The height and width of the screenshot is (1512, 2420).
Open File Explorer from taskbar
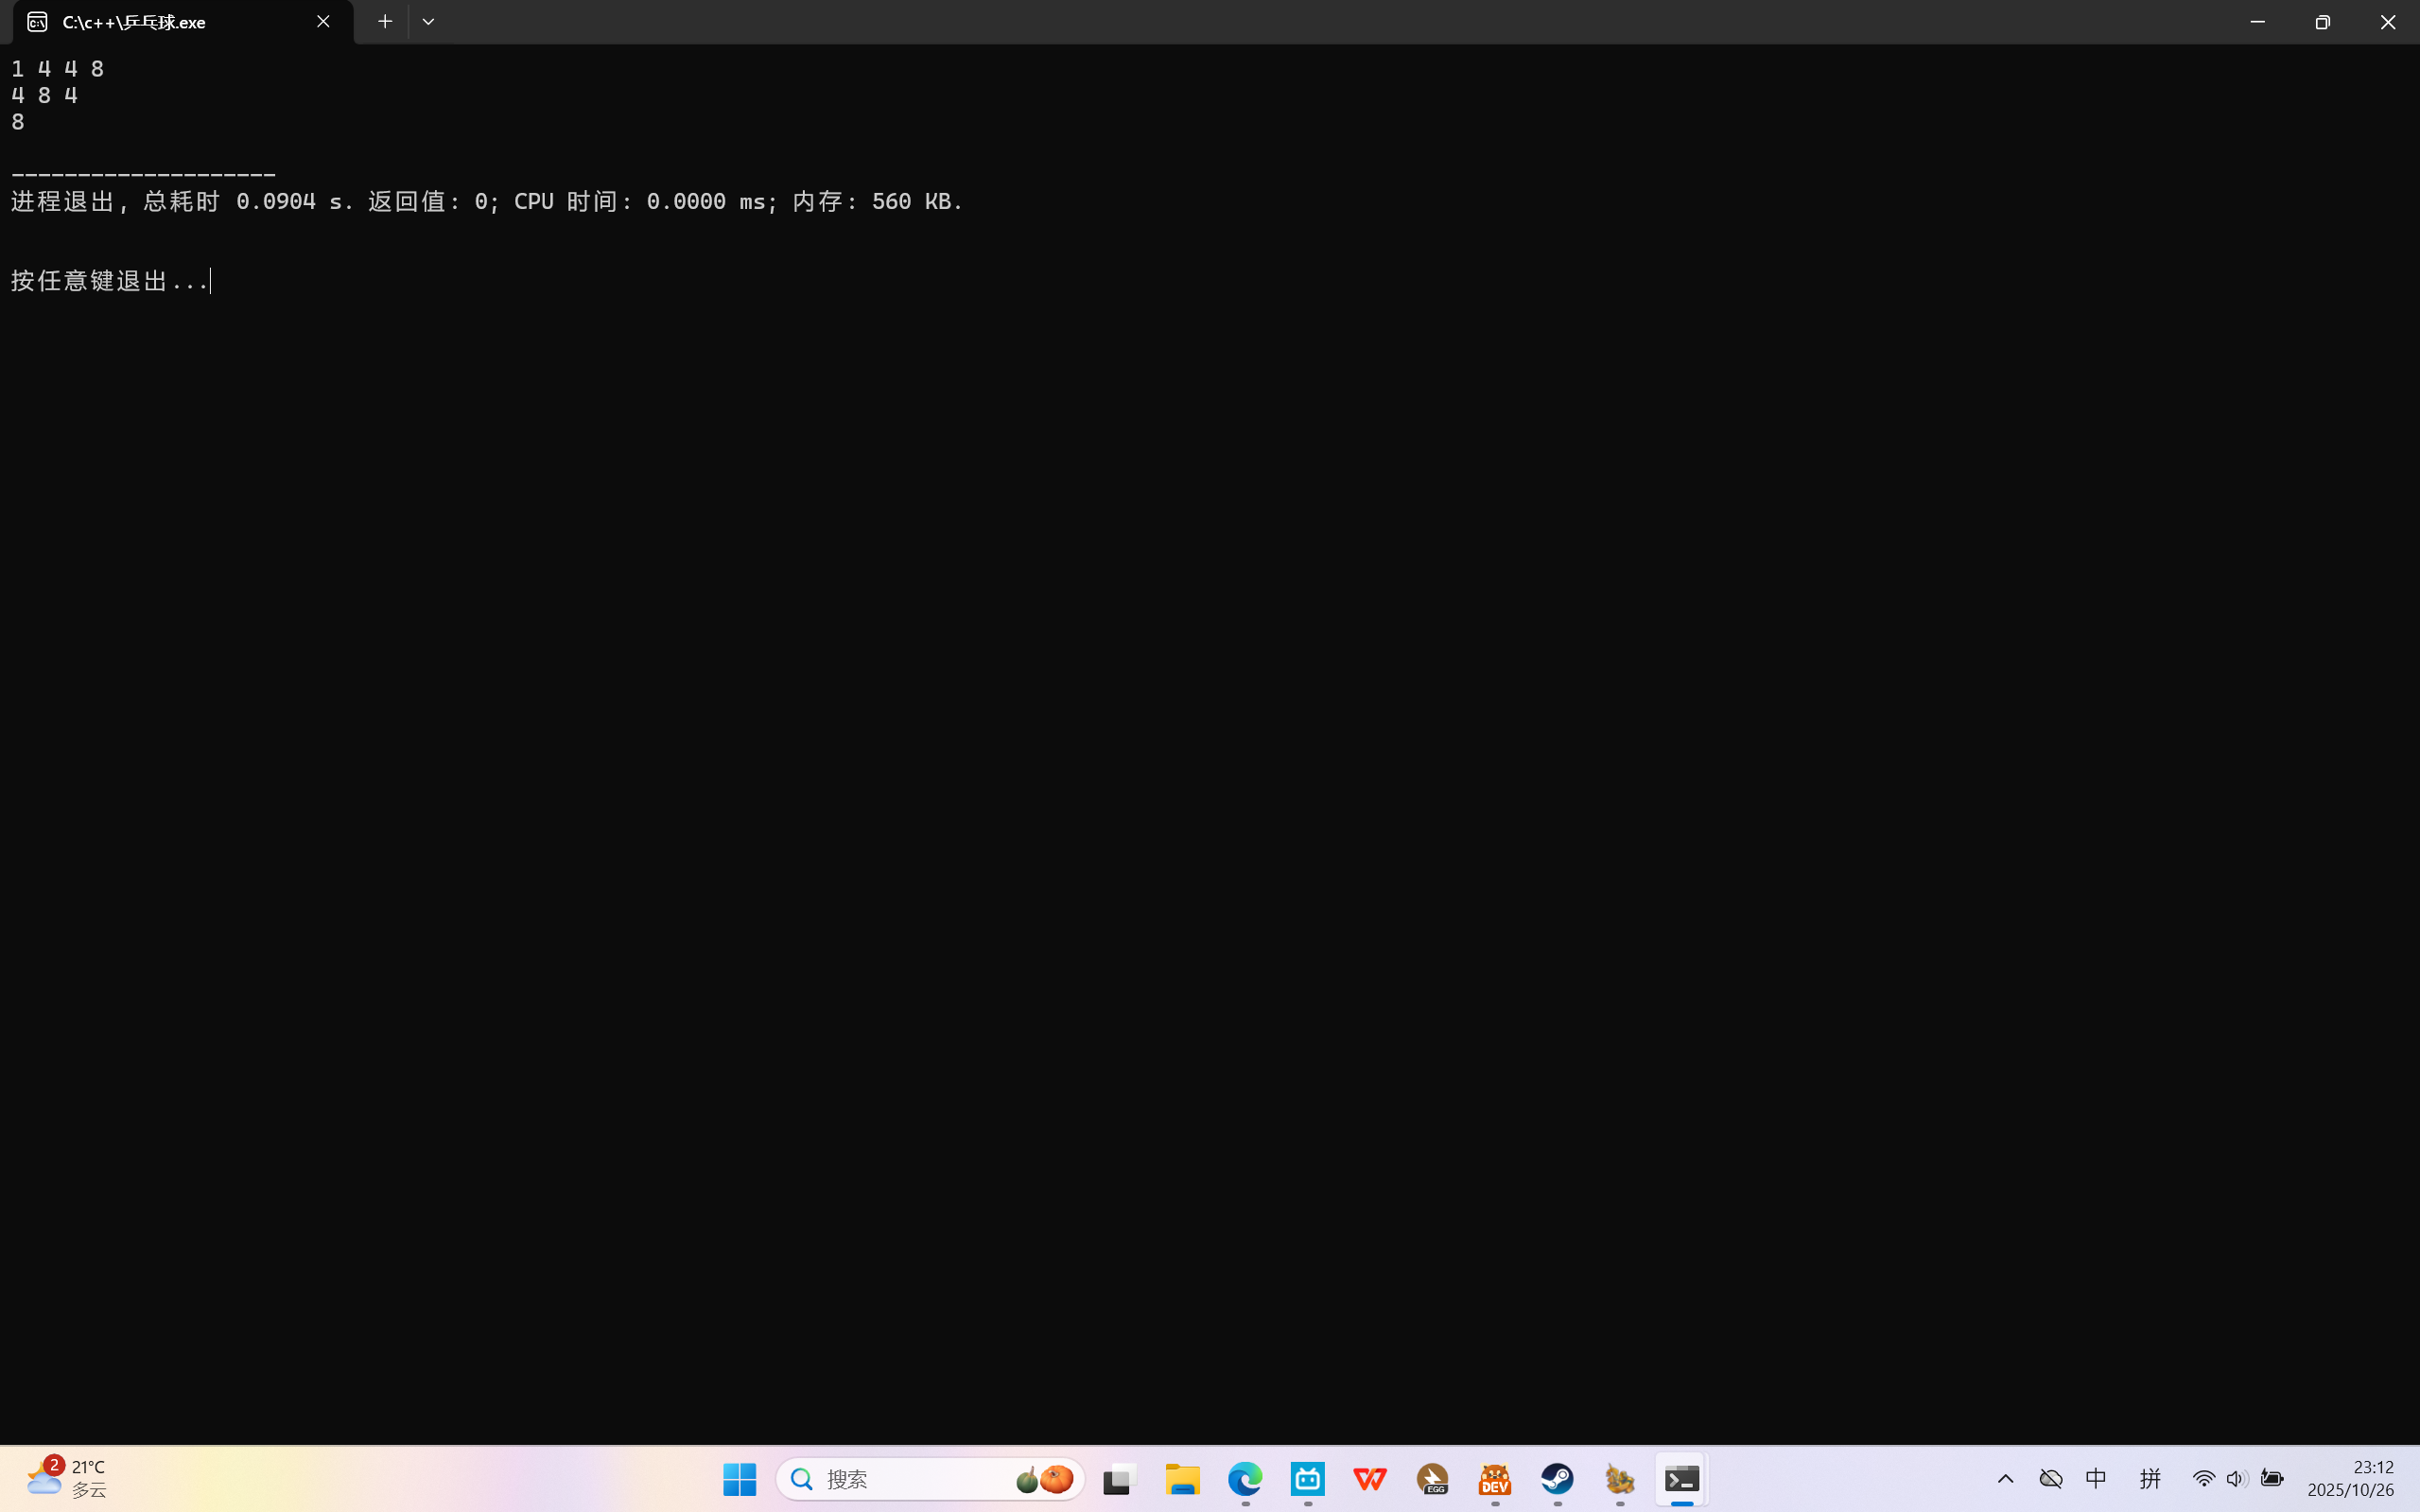[1182, 1479]
